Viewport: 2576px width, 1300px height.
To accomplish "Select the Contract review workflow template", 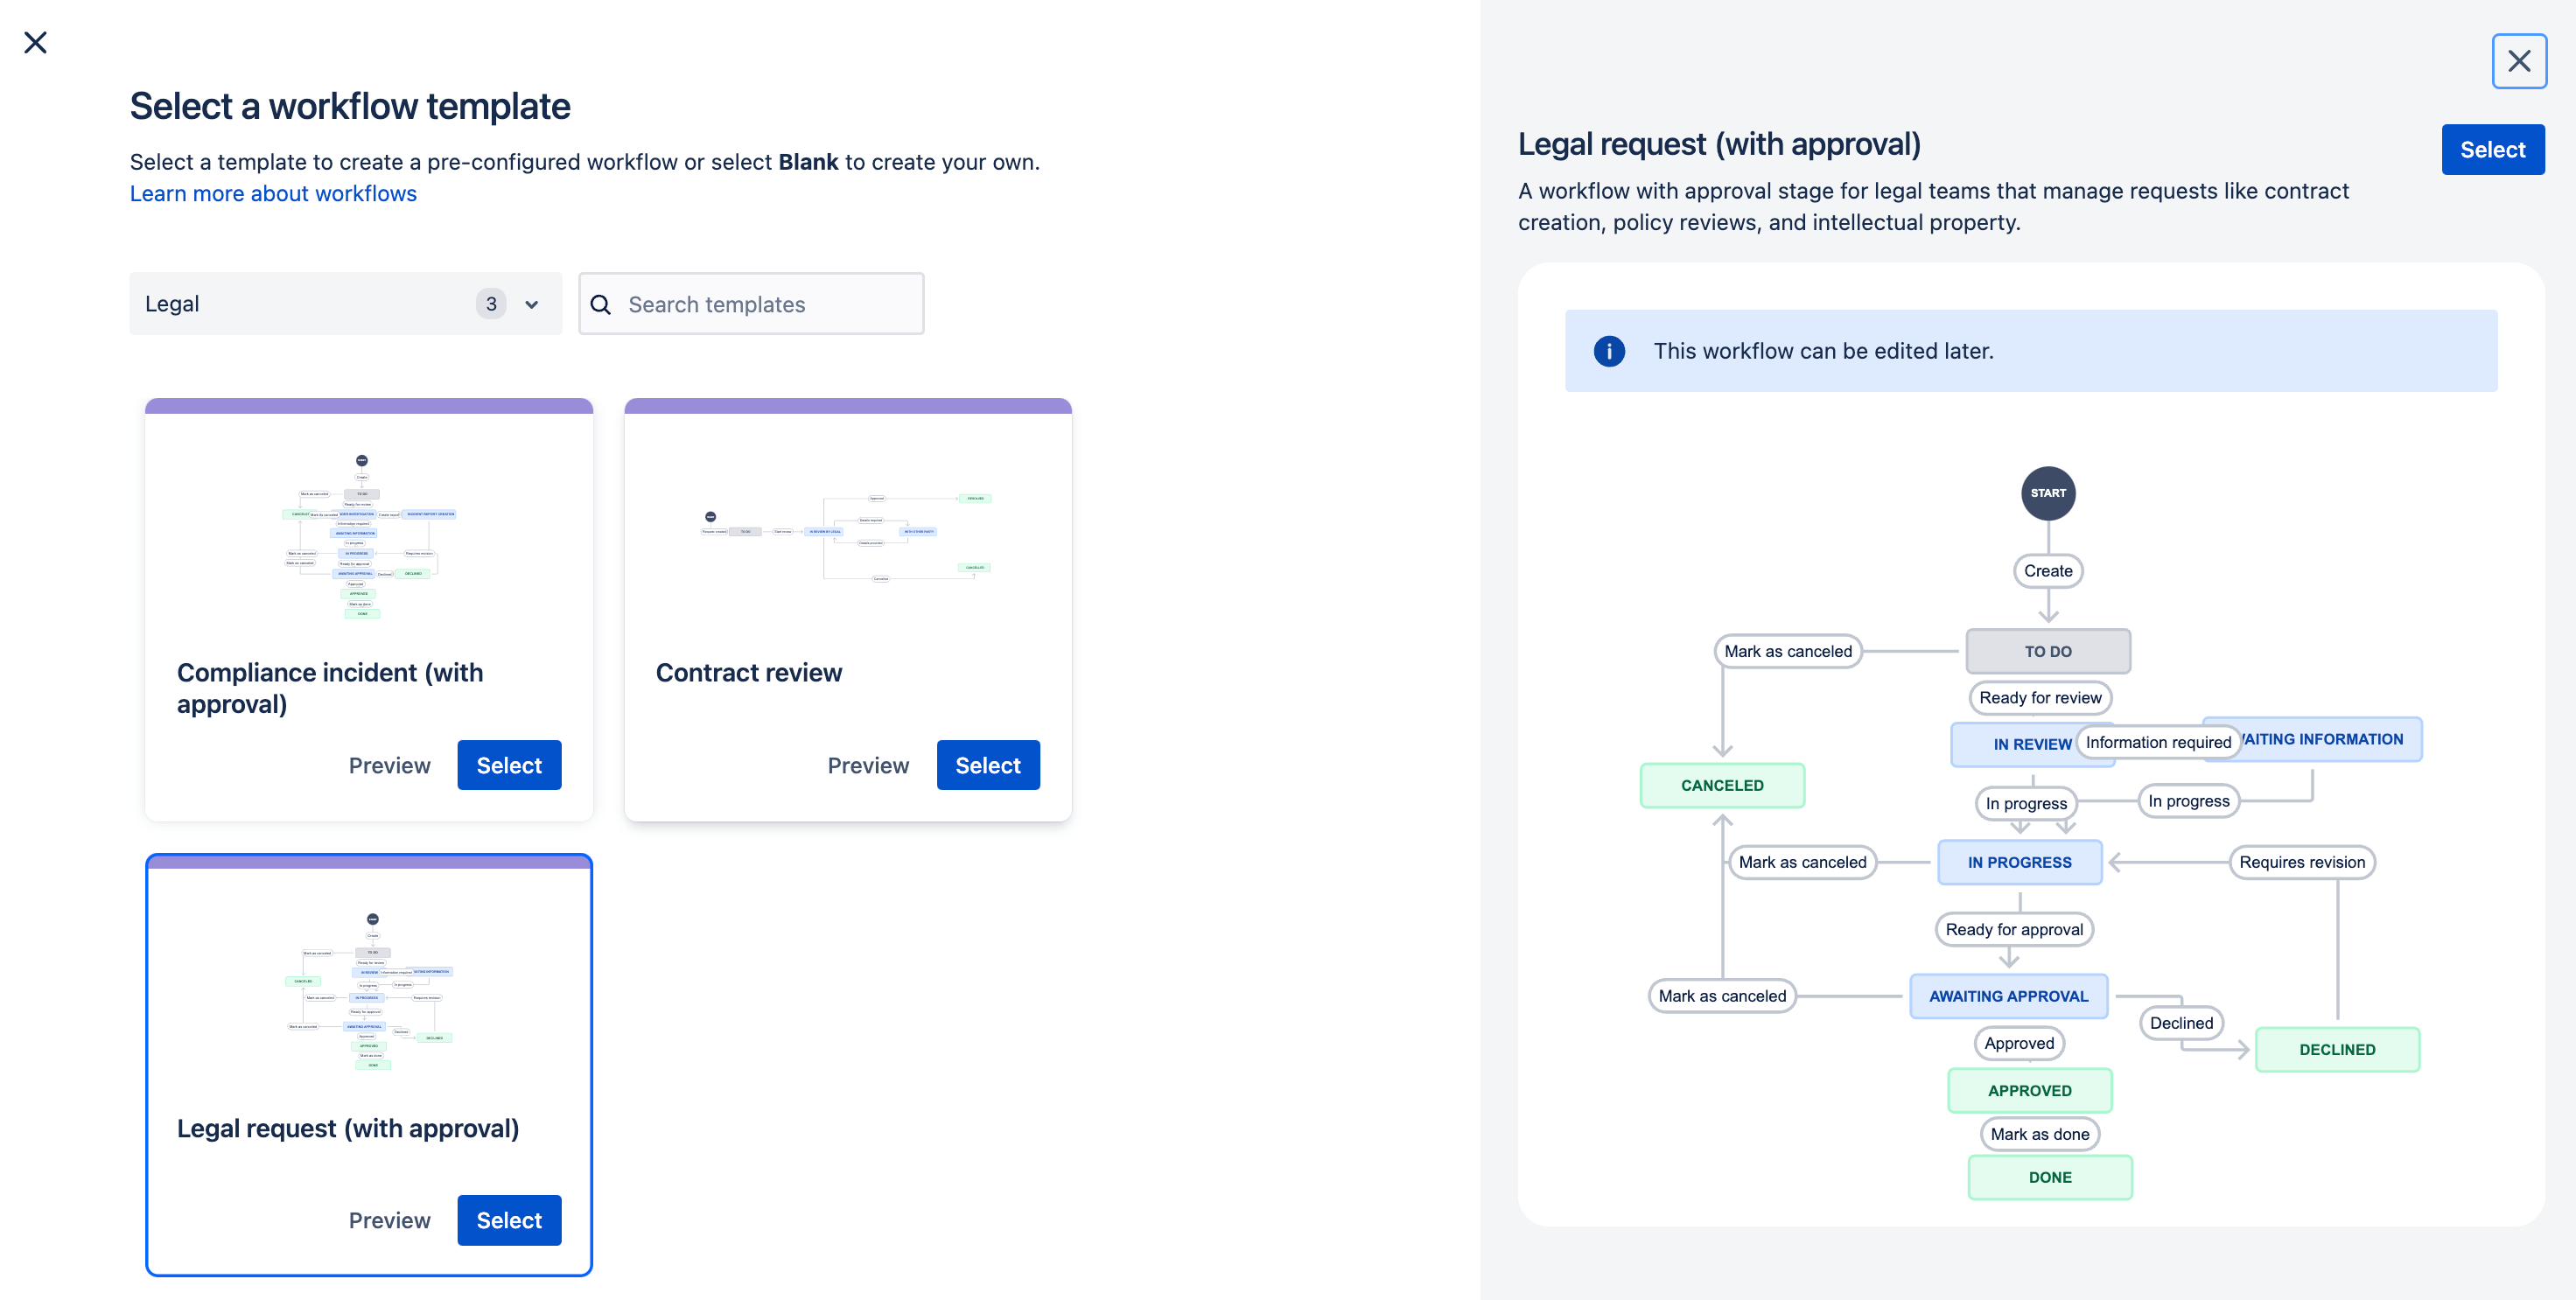I will tap(988, 765).
